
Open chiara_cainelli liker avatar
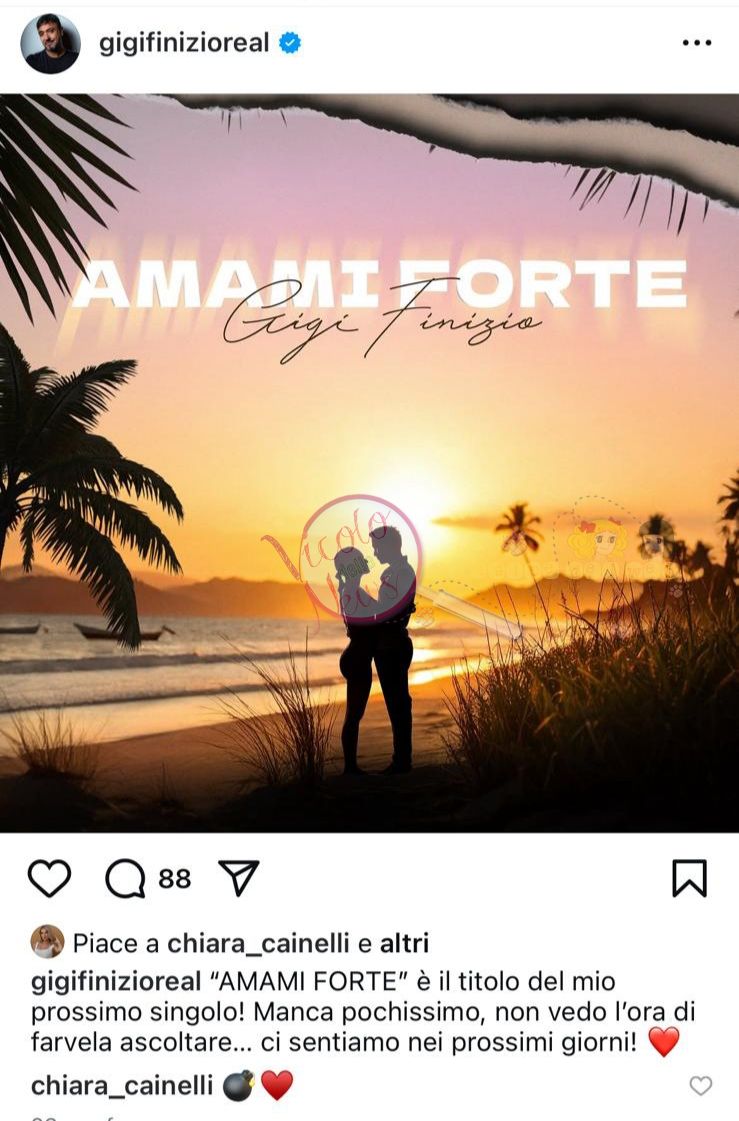point(48,942)
